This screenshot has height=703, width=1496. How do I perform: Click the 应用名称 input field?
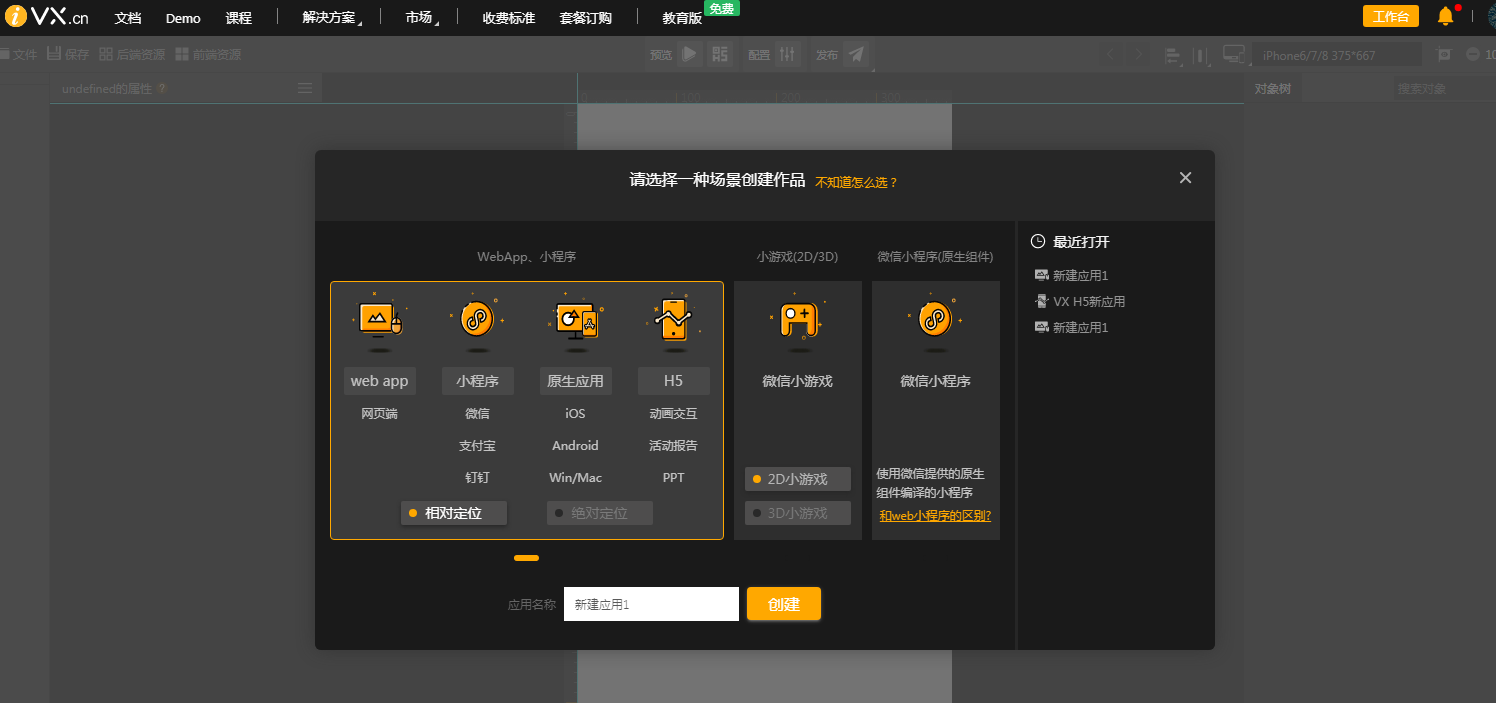pos(651,604)
